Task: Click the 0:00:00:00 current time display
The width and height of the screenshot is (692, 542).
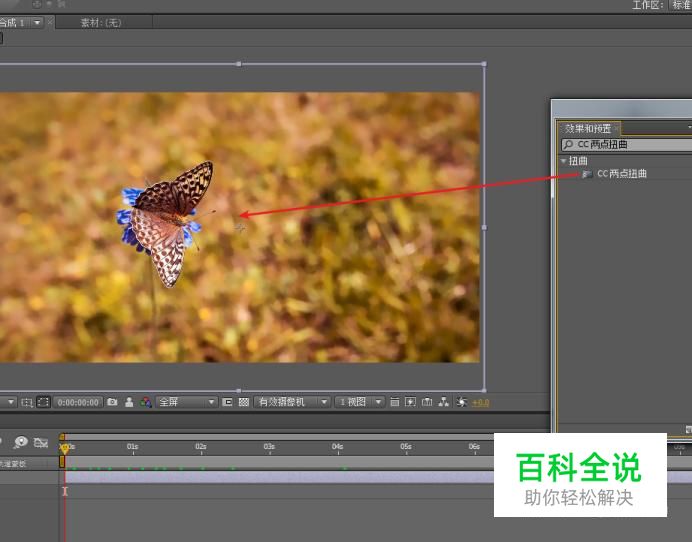Action: click(x=78, y=403)
